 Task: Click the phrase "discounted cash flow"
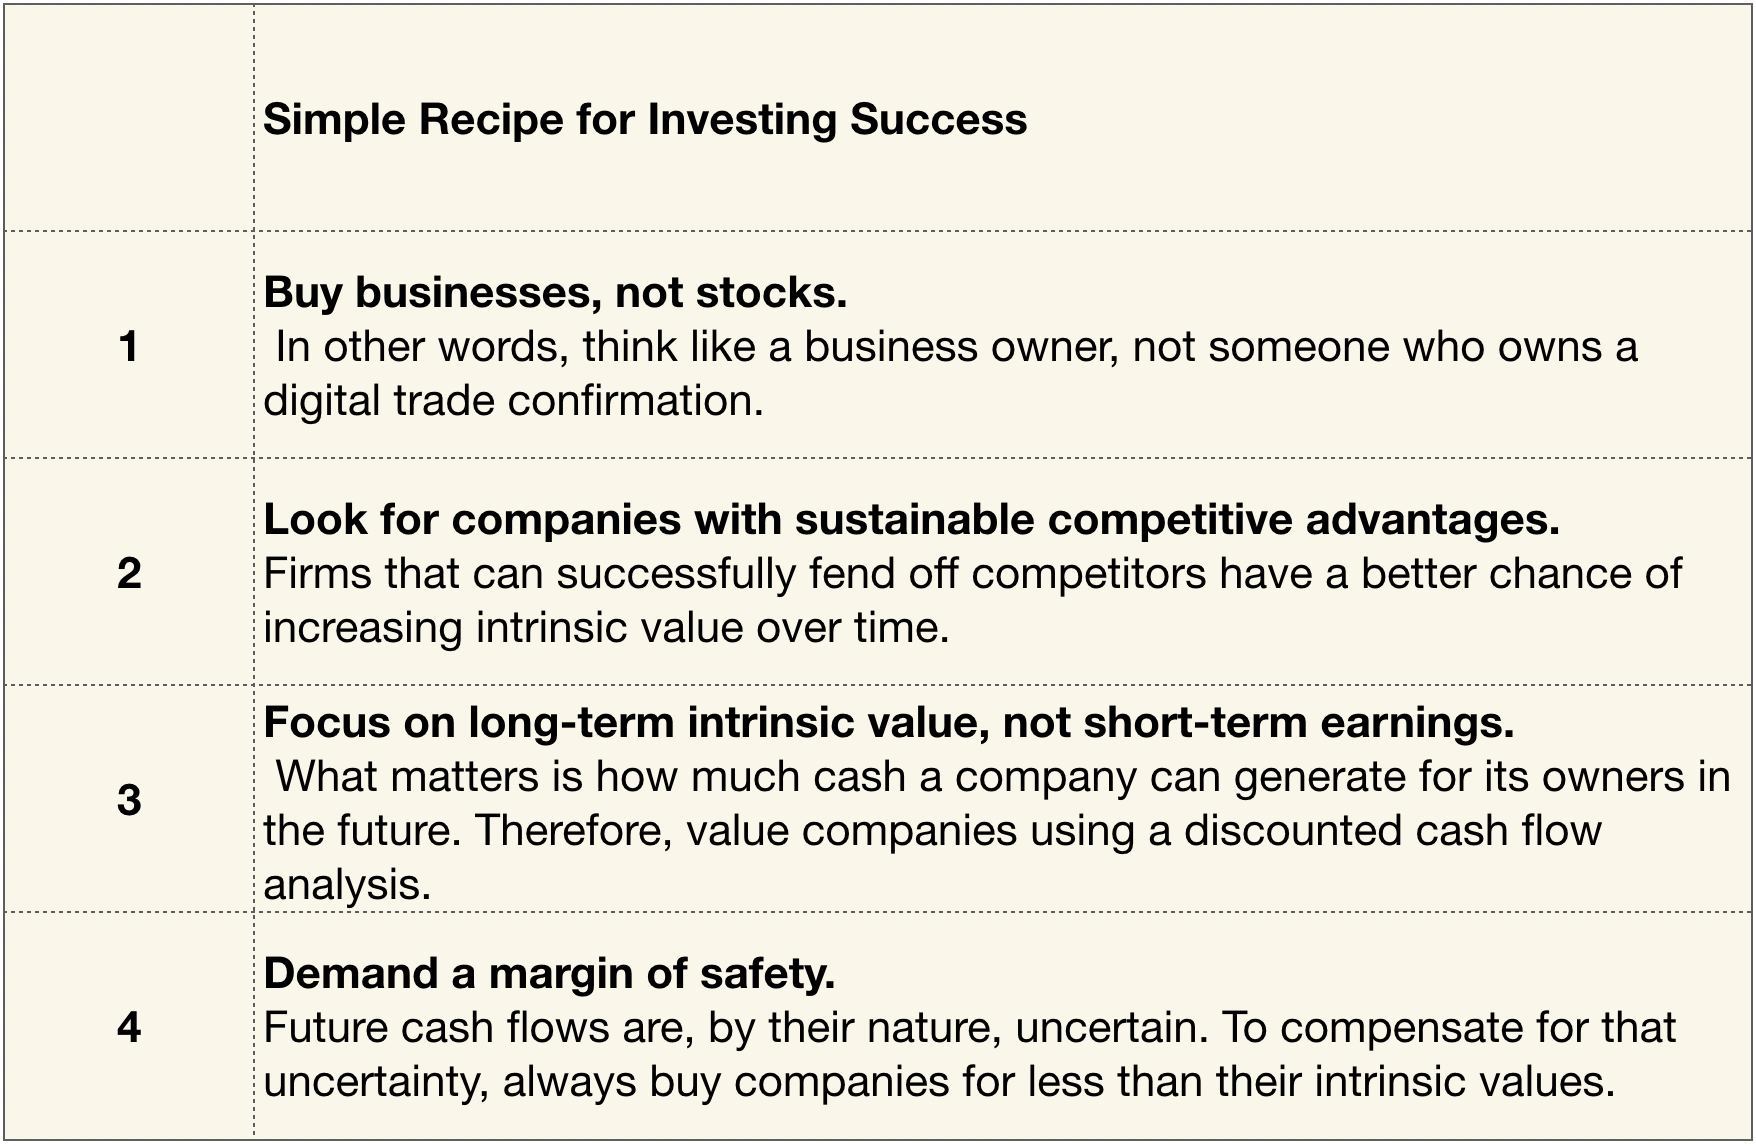(x=1392, y=830)
